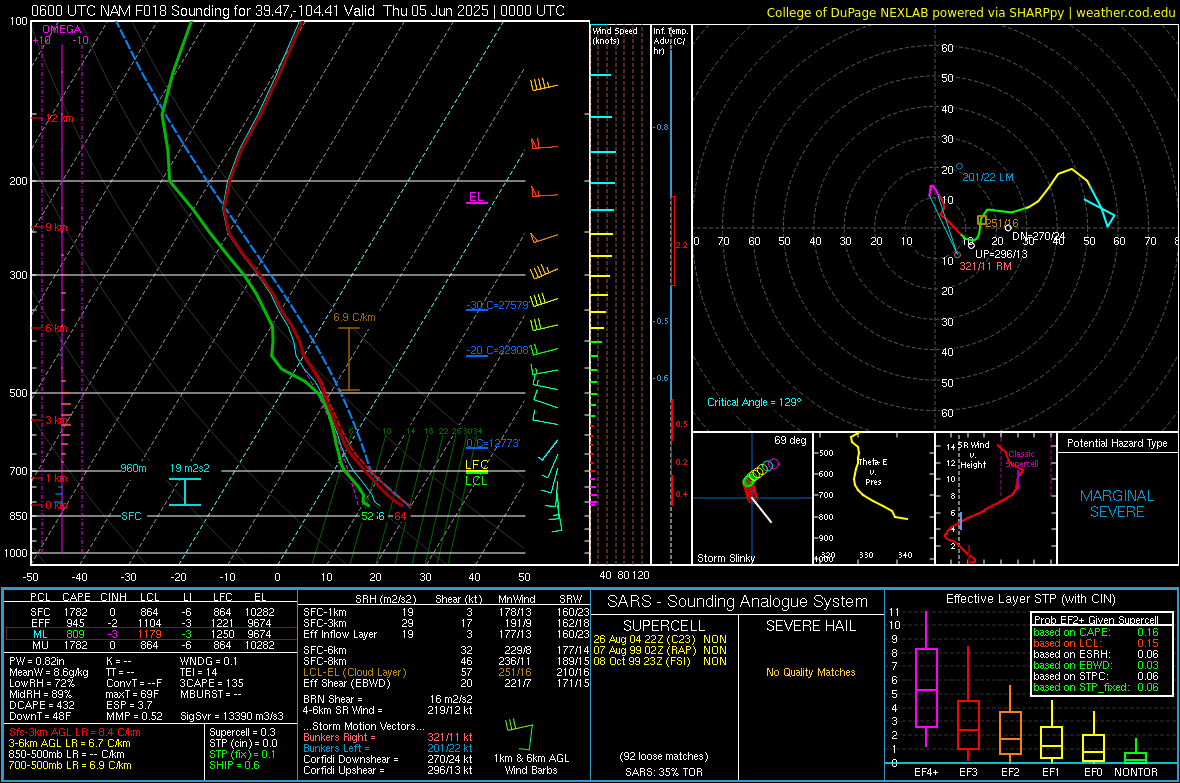Click the -30 C=27579' height label
The height and width of the screenshot is (783, 1180).
coord(497,305)
